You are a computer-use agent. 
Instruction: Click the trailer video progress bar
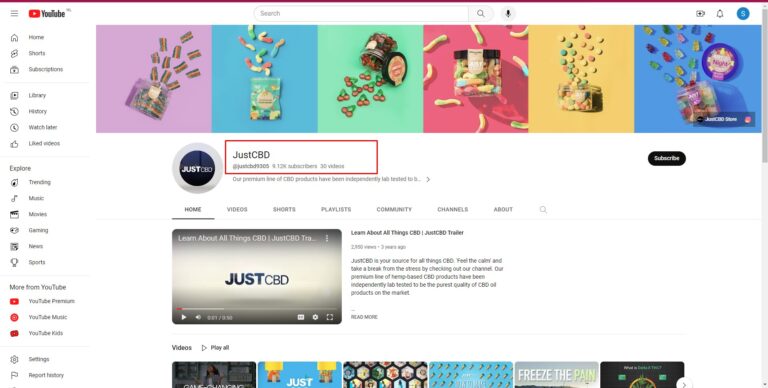pos(257,309)
